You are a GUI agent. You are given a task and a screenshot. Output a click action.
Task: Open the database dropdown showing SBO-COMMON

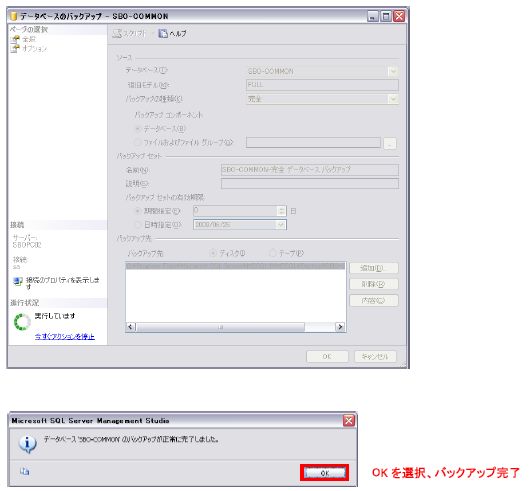(393, 71)
